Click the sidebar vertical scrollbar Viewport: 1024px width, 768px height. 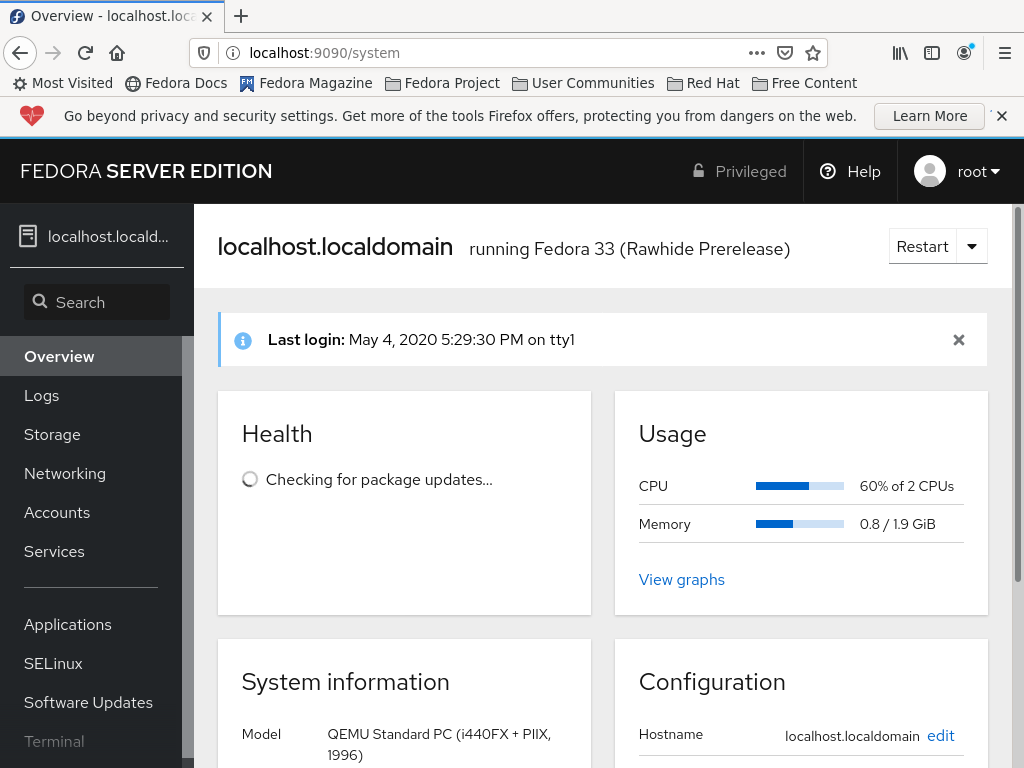point(188,547)
